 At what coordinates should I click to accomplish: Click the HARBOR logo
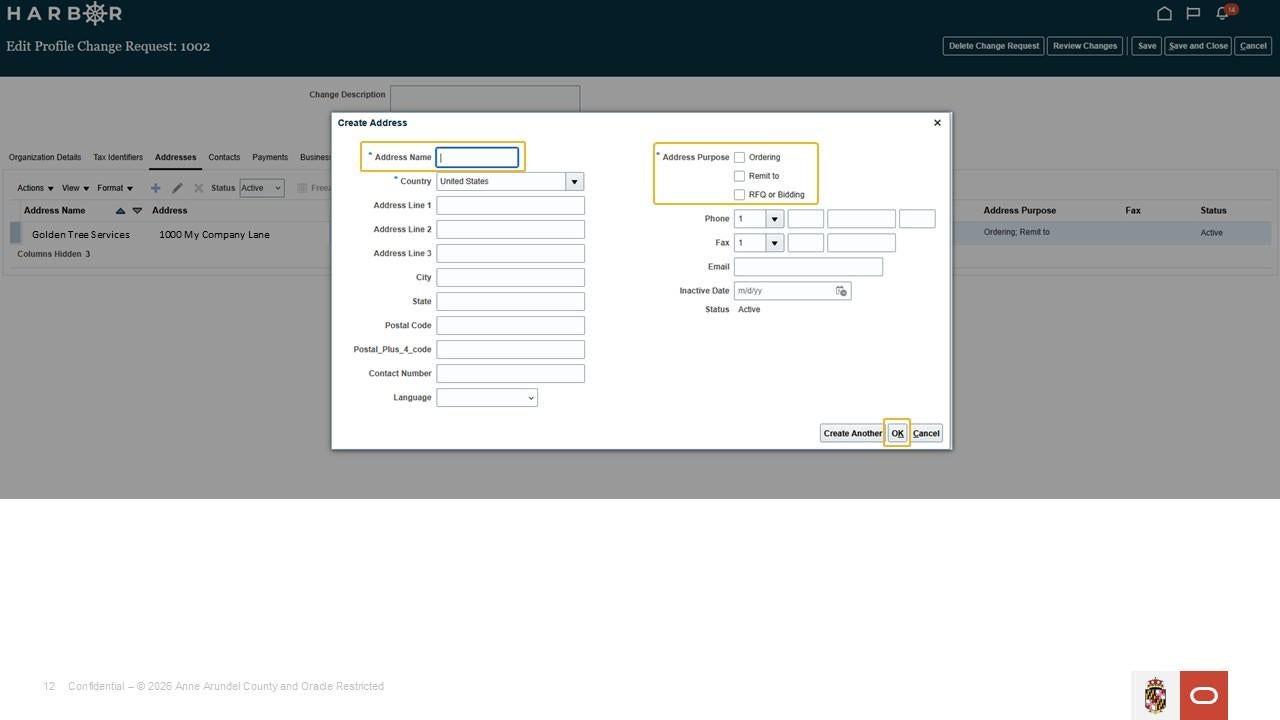(64, 13)
